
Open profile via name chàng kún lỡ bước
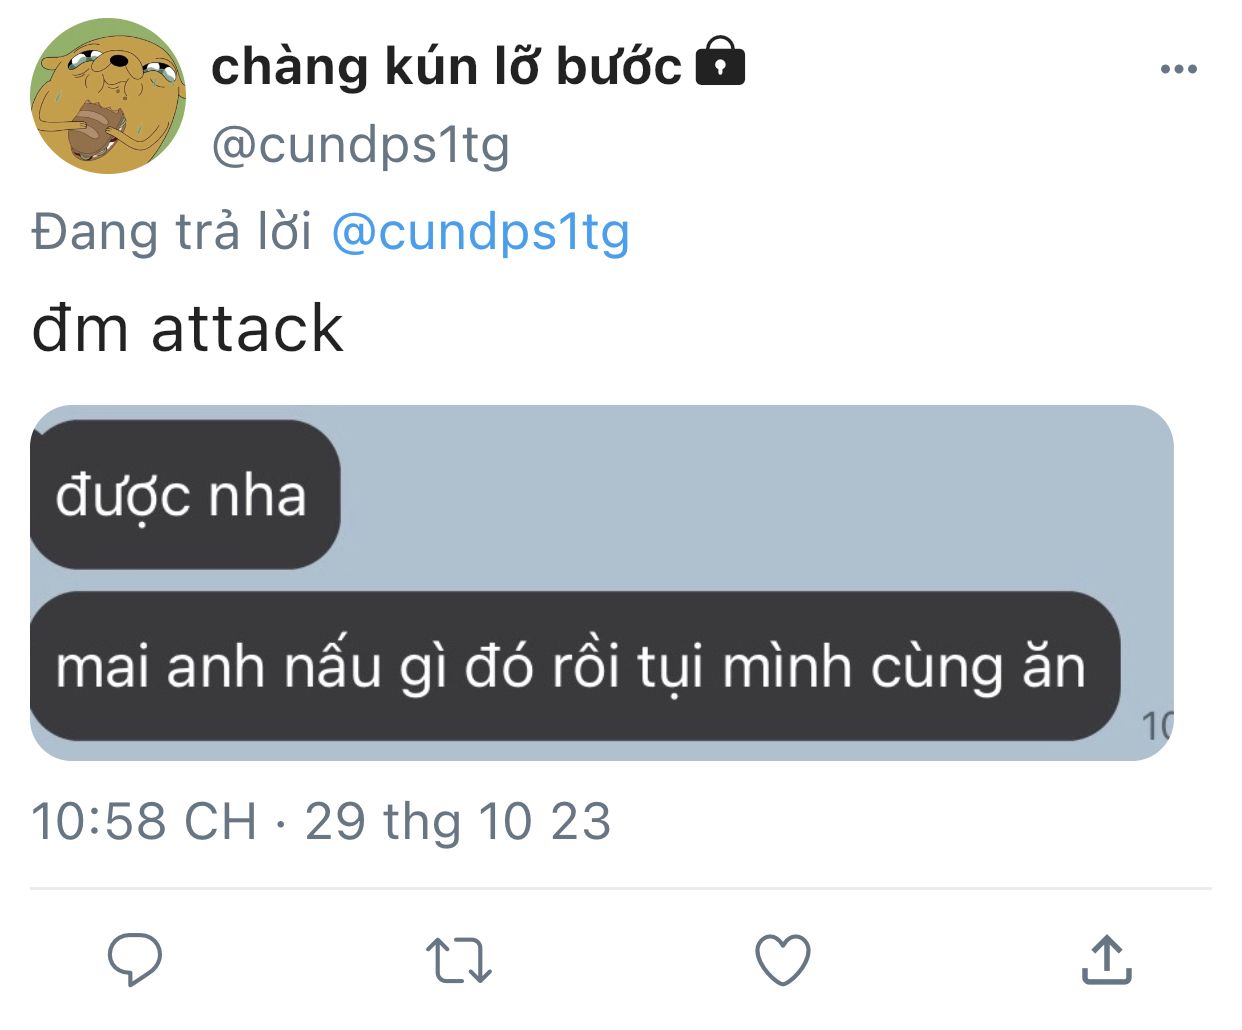coord(446,66)
